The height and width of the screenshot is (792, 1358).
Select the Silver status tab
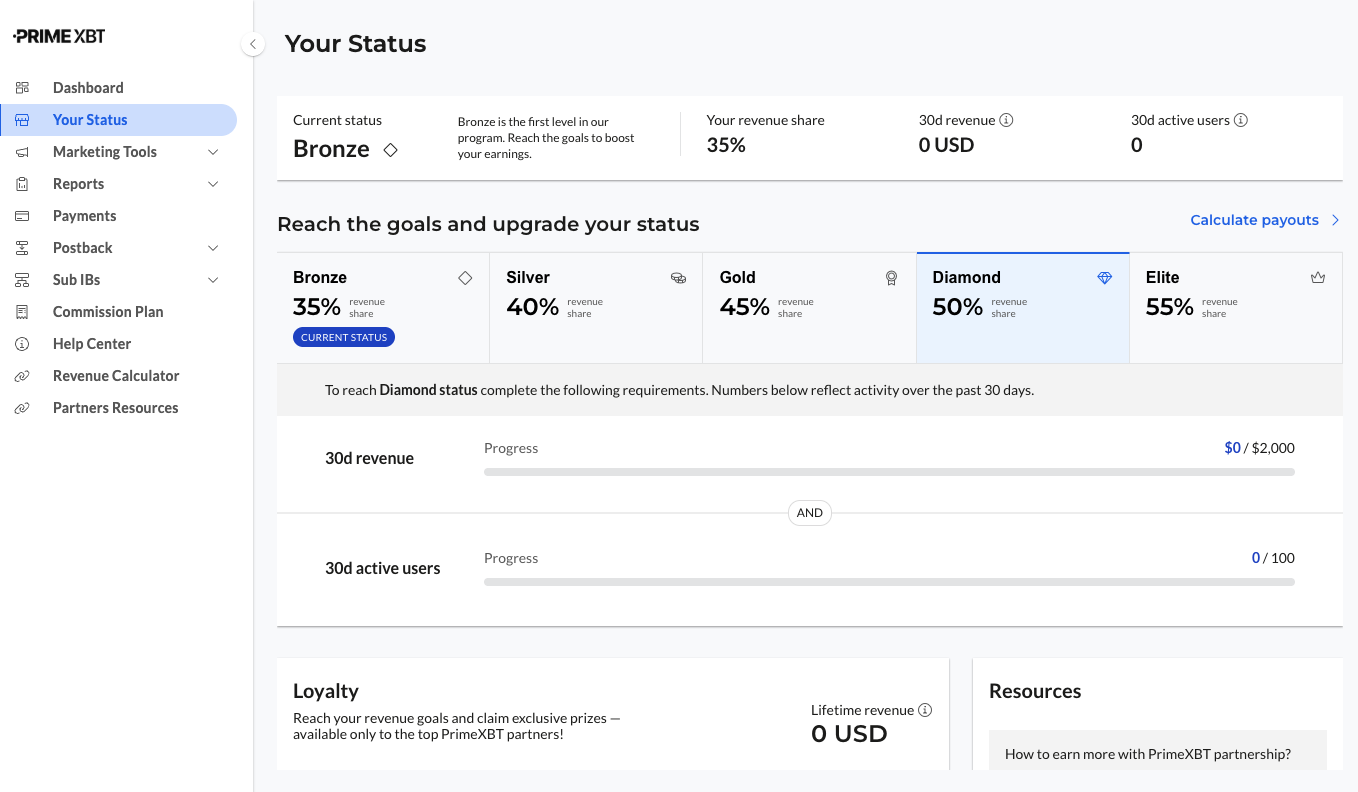coord(596,307)
